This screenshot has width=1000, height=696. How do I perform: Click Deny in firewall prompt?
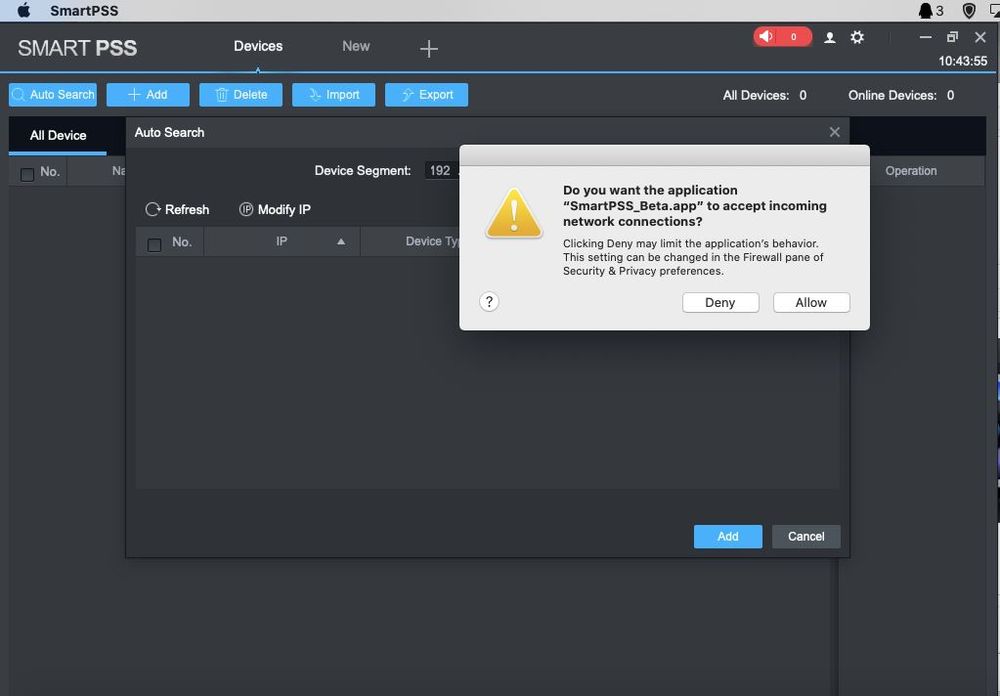tap(721, 302)
